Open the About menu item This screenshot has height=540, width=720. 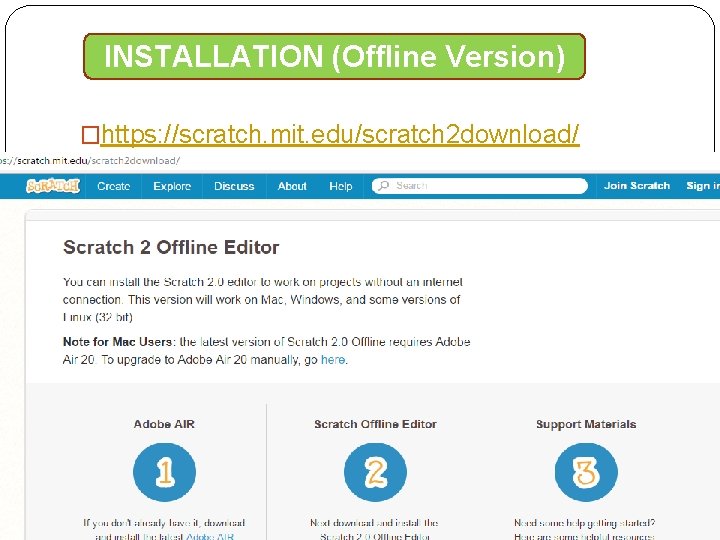click(x=292, y=186)
